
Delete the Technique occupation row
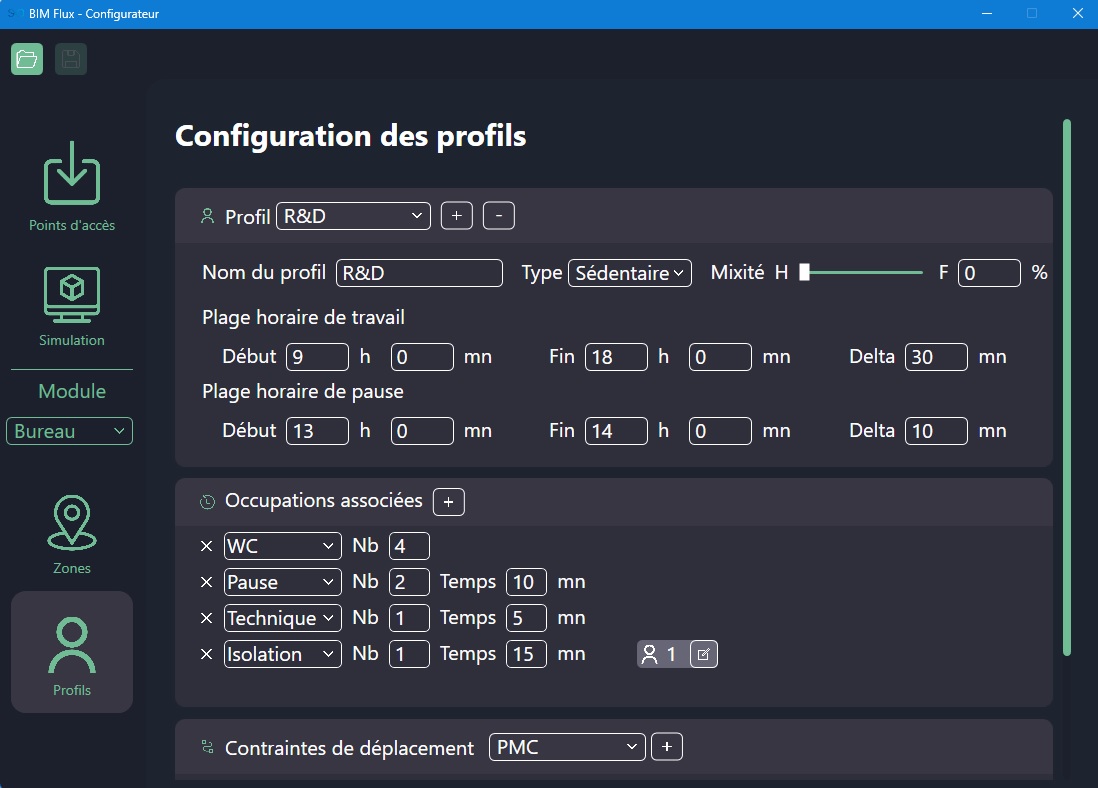[x=207, y=618]
